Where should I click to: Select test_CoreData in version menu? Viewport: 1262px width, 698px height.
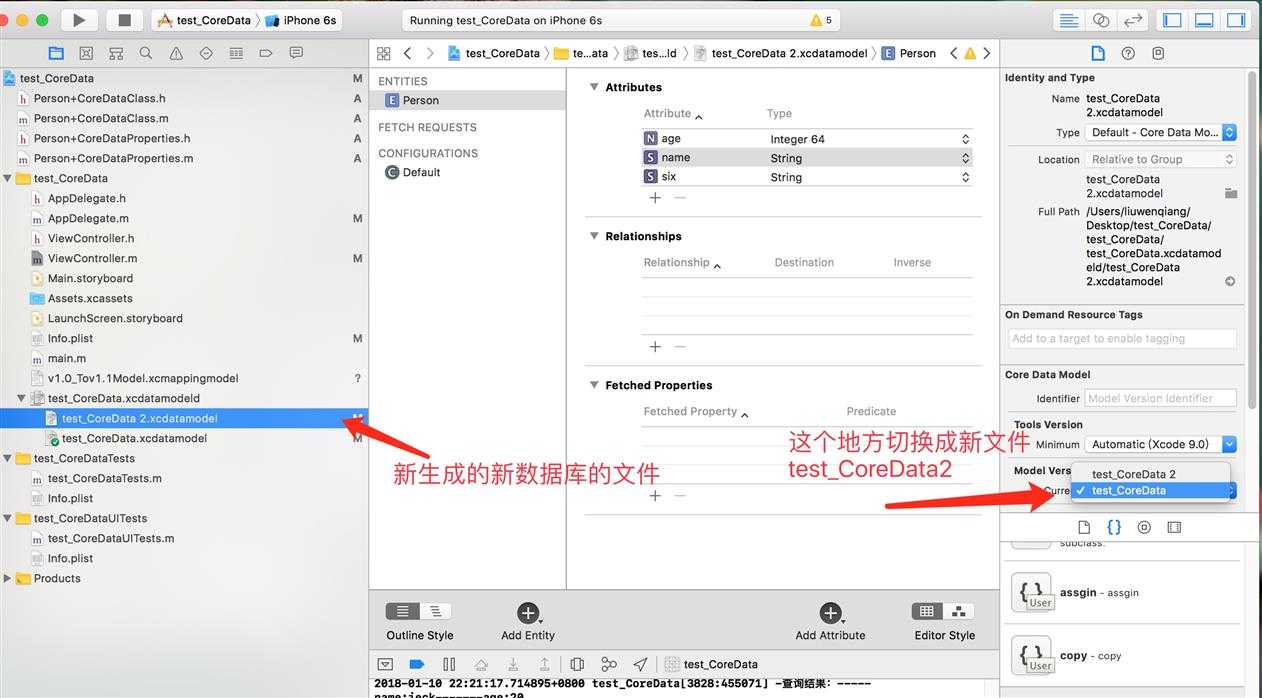(x=1150, y=490)
